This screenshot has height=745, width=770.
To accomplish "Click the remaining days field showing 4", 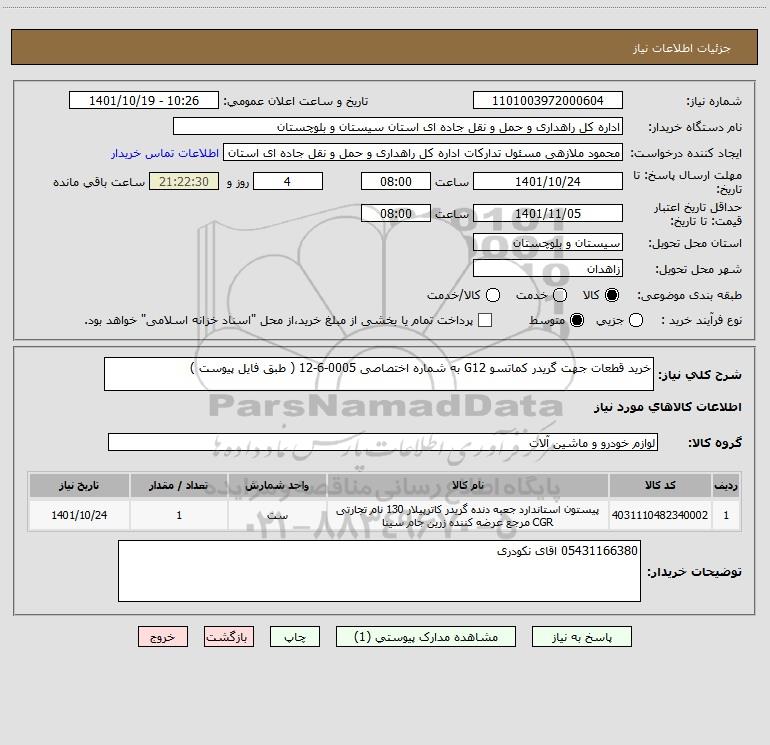I will click(288, 181).
